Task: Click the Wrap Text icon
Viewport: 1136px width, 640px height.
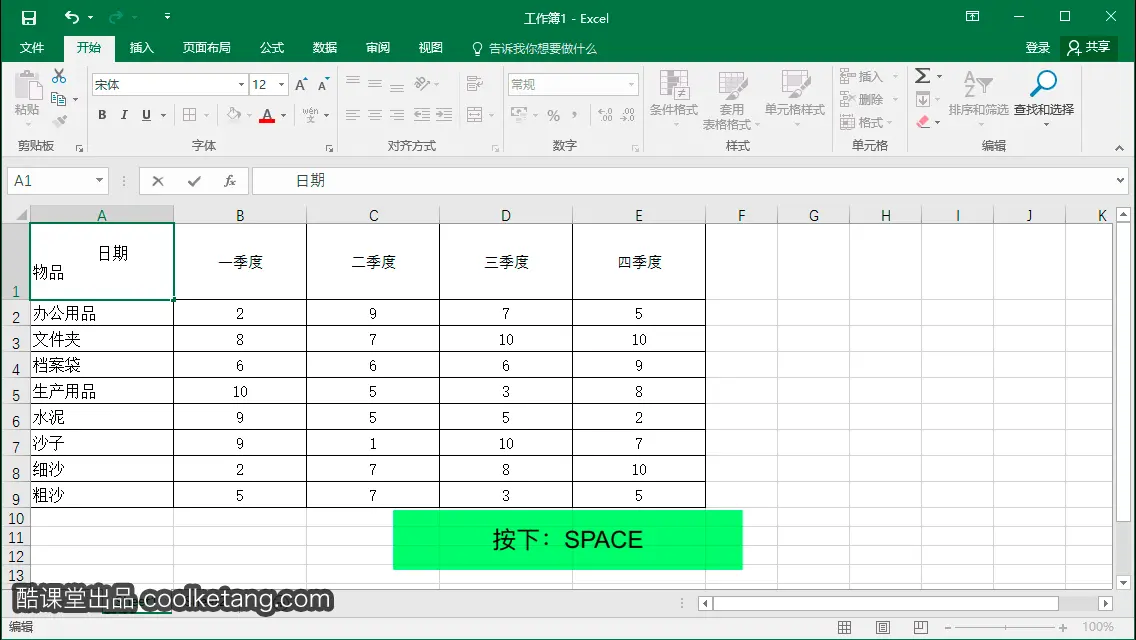Action: [475, 83]
